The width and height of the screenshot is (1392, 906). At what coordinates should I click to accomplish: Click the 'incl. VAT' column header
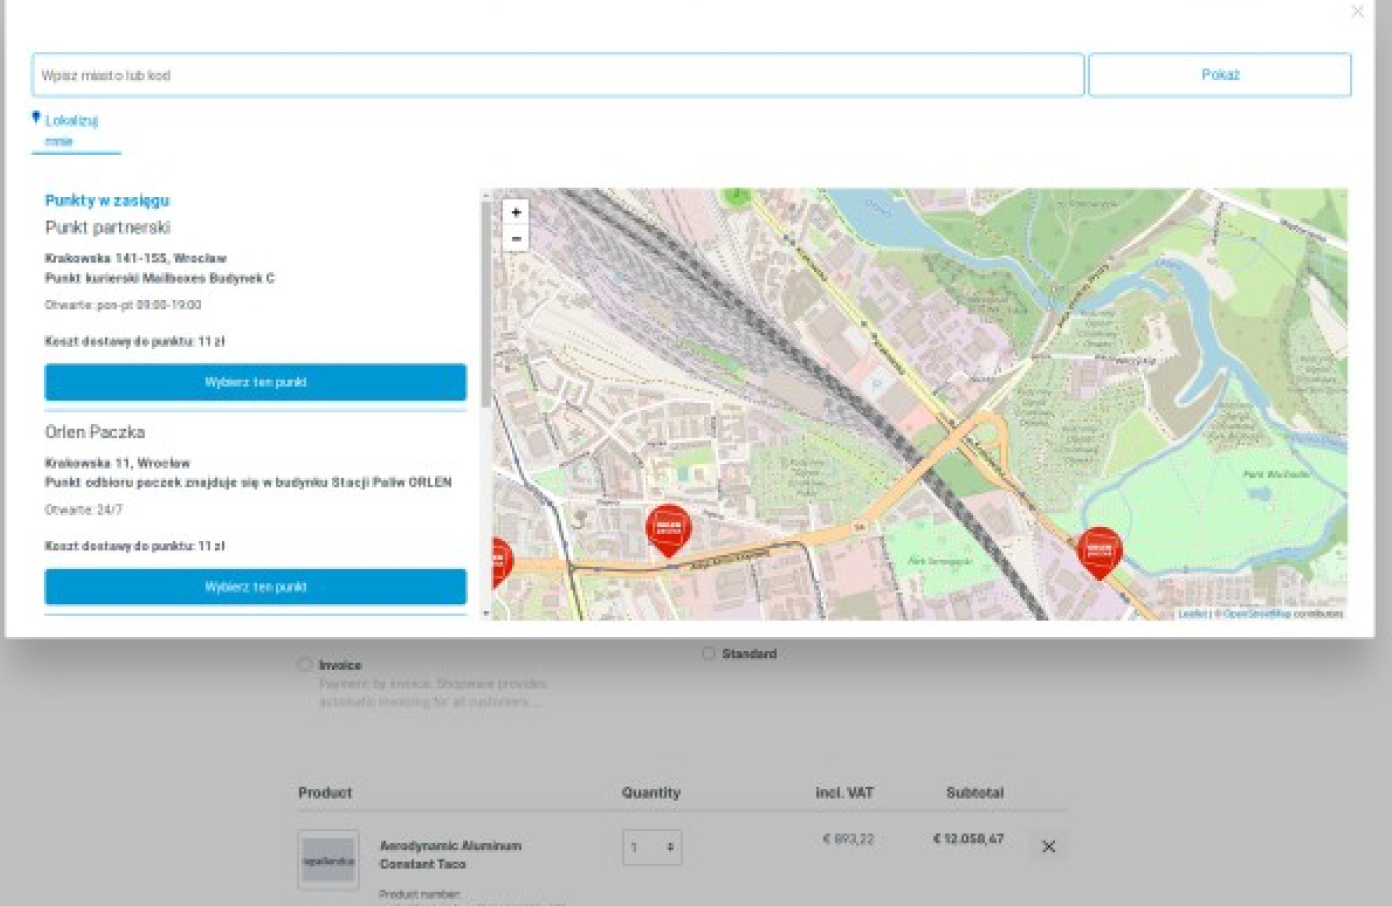coord(844,793)
